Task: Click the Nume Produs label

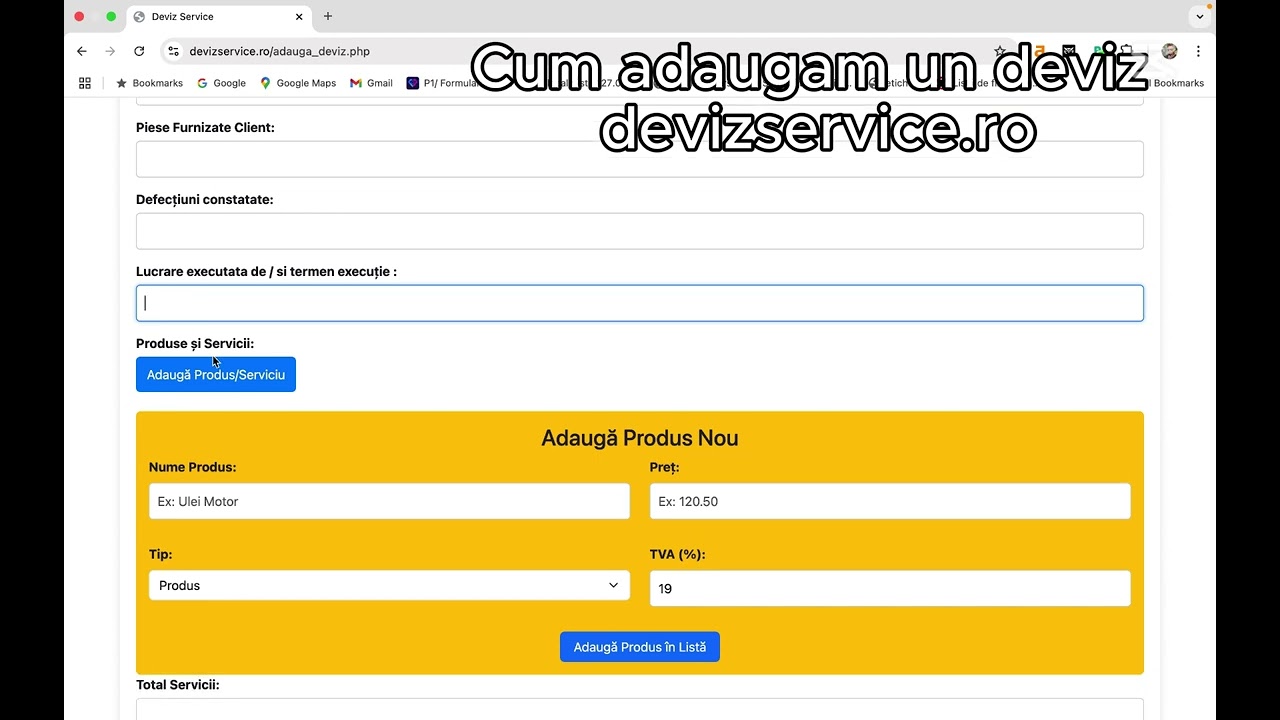Action: click(193, 467)
